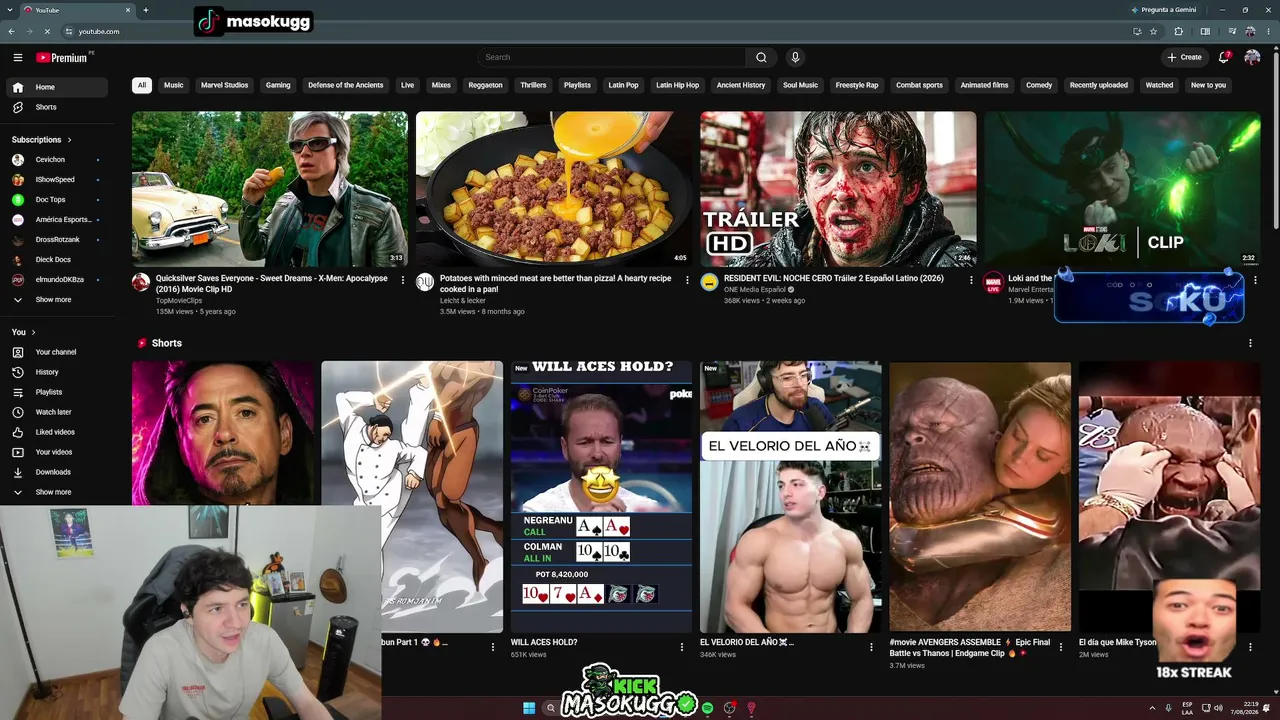Image resolution: width=1280 pixels, height=720 pixels.
Task: Switch the ESP LAA input language
Action: coord(1187,708)
